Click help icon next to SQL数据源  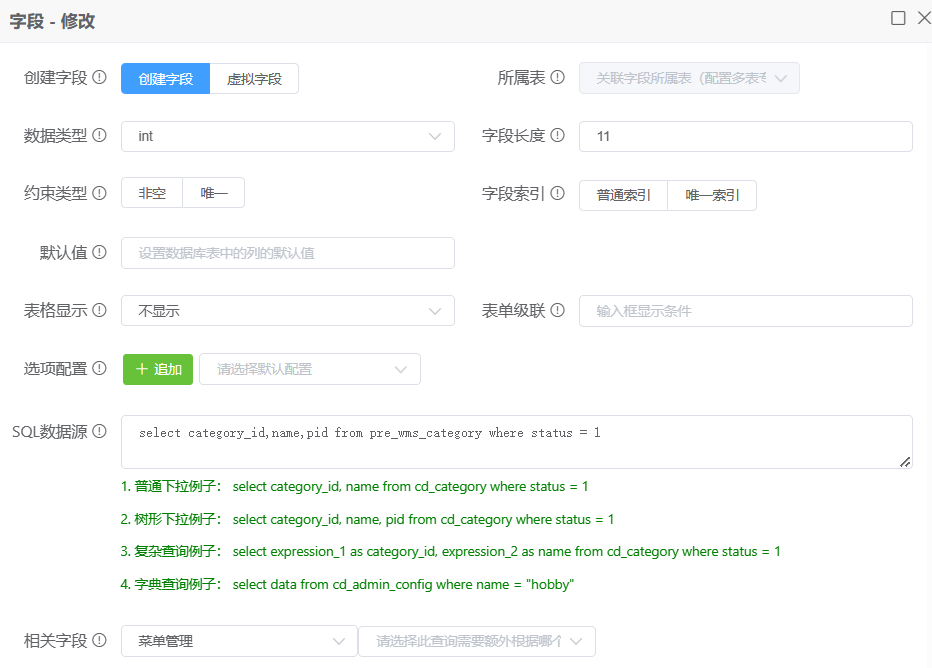(99, 432)
